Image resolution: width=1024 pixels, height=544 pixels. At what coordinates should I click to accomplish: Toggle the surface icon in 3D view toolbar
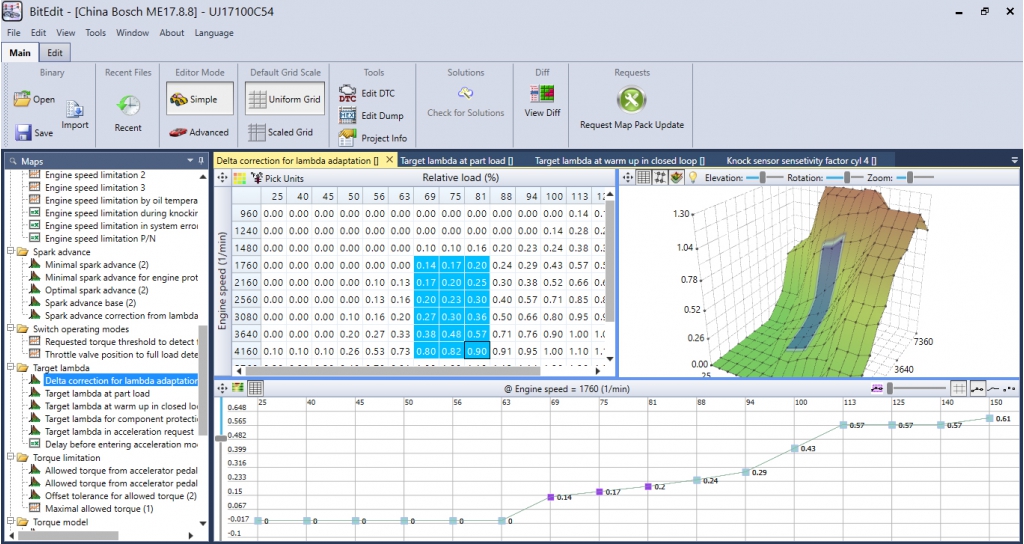(676, 177)
